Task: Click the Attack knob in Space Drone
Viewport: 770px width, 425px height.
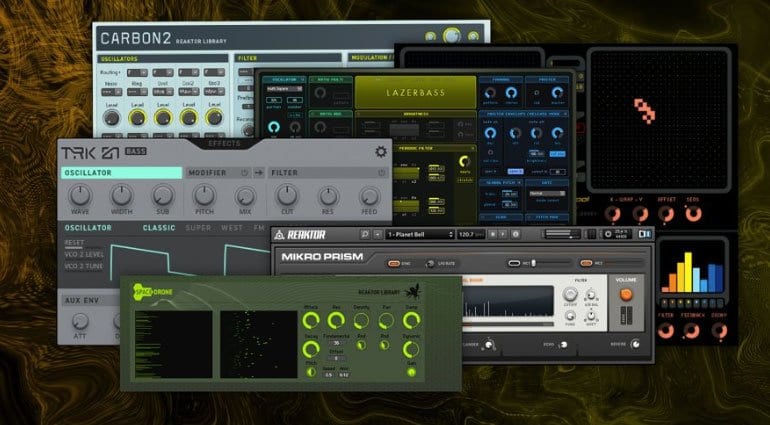Action: (310, 320)
